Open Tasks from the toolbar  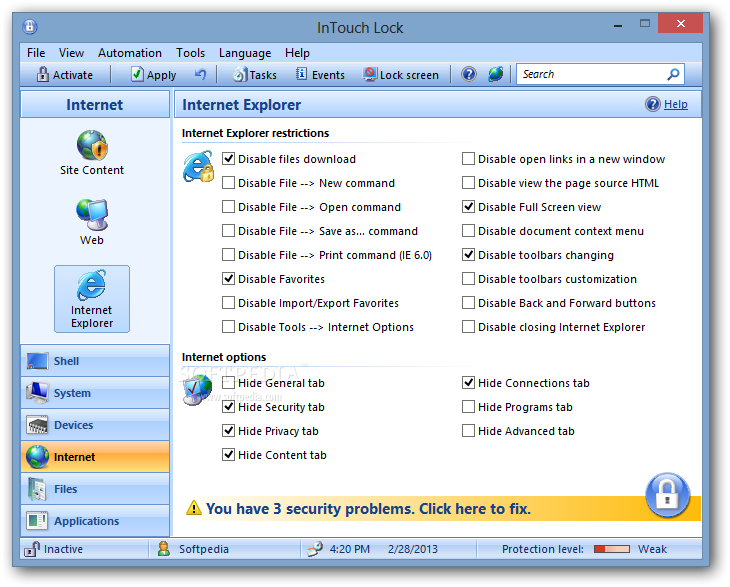[x=254, y=74]
